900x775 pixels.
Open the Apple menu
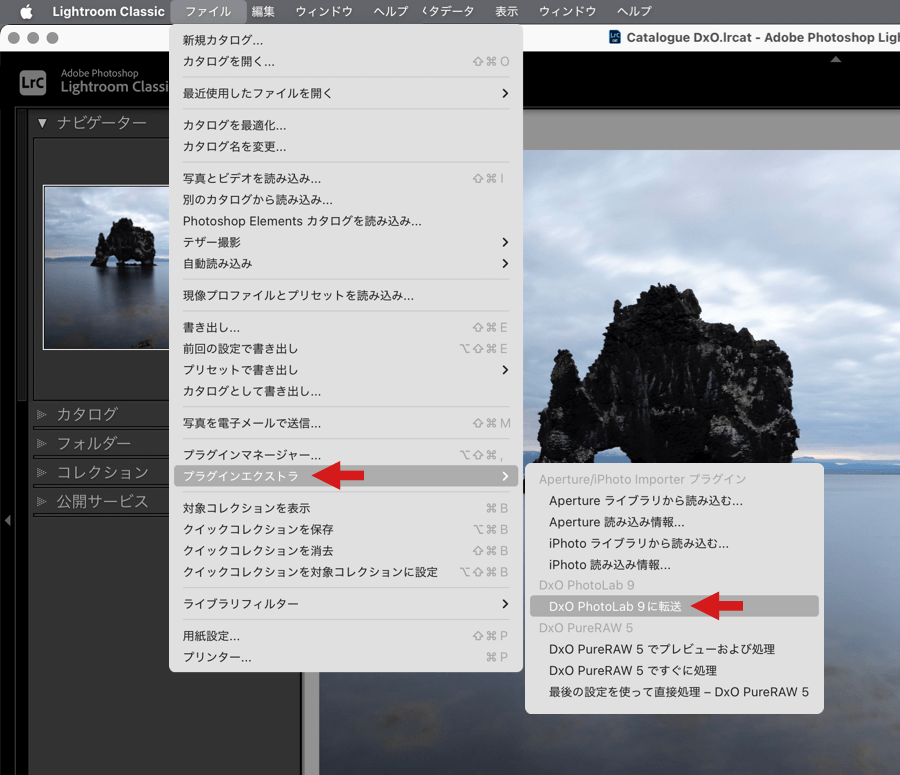[x=26, y=11]
